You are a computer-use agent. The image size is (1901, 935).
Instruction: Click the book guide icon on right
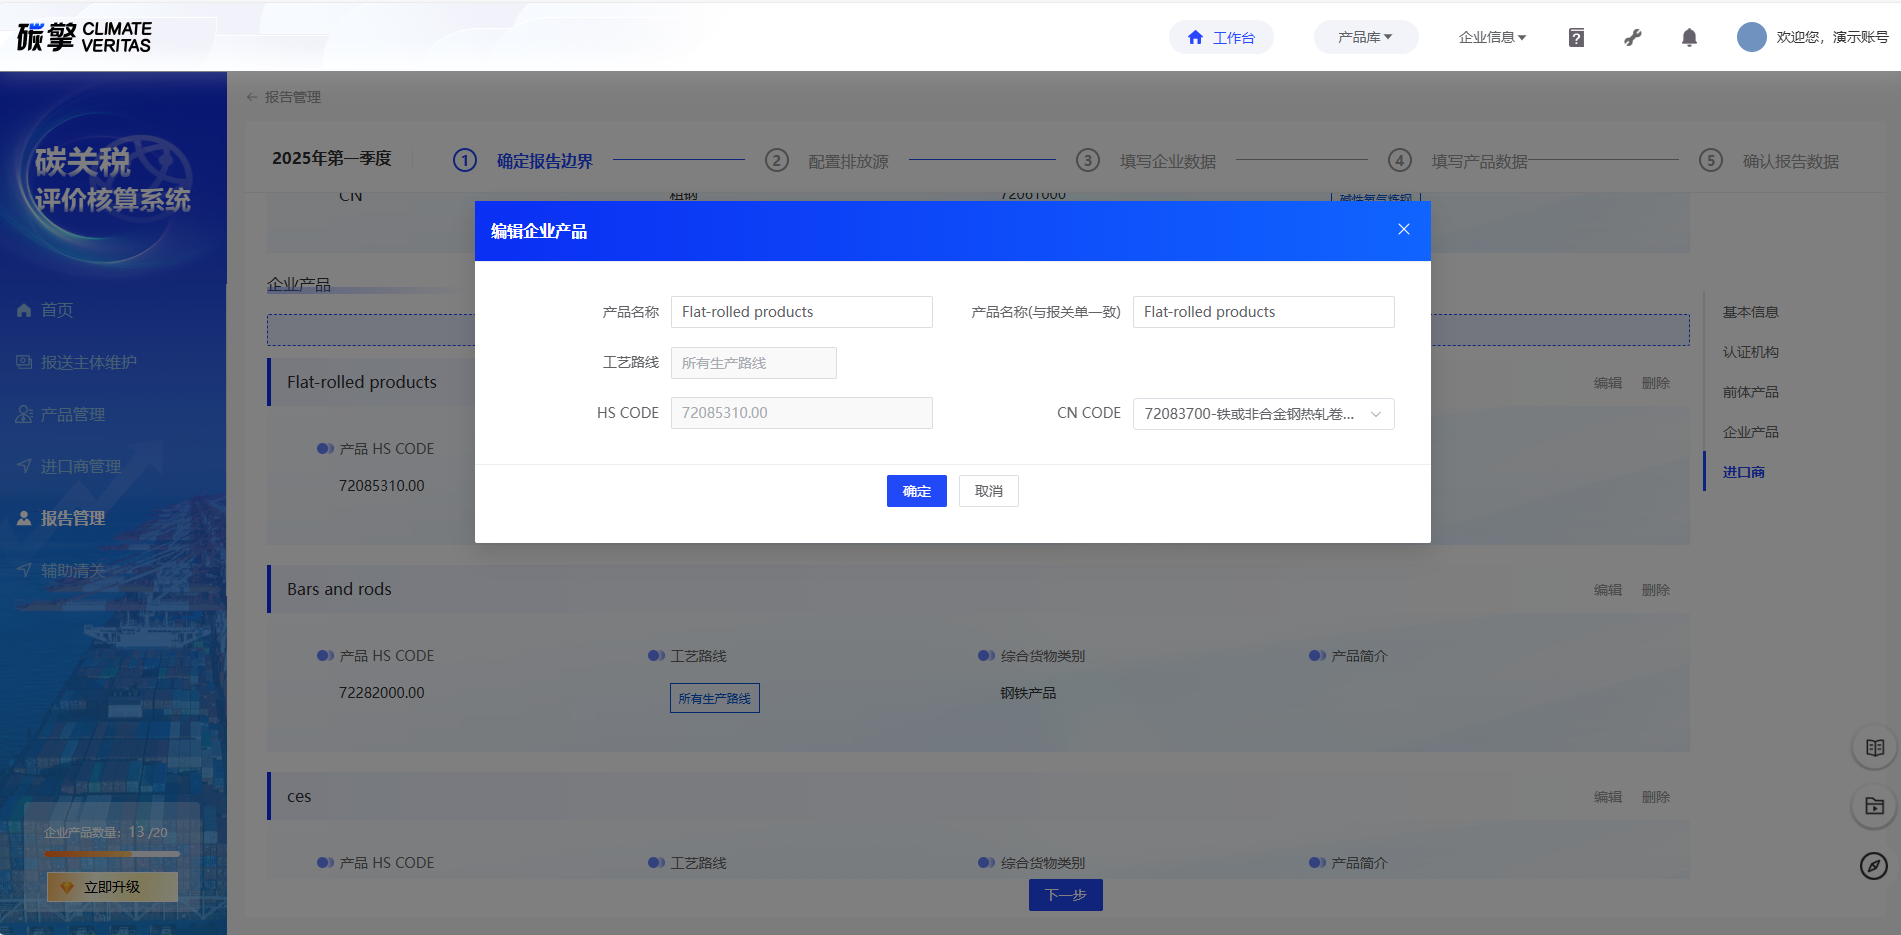[1874, 748]
